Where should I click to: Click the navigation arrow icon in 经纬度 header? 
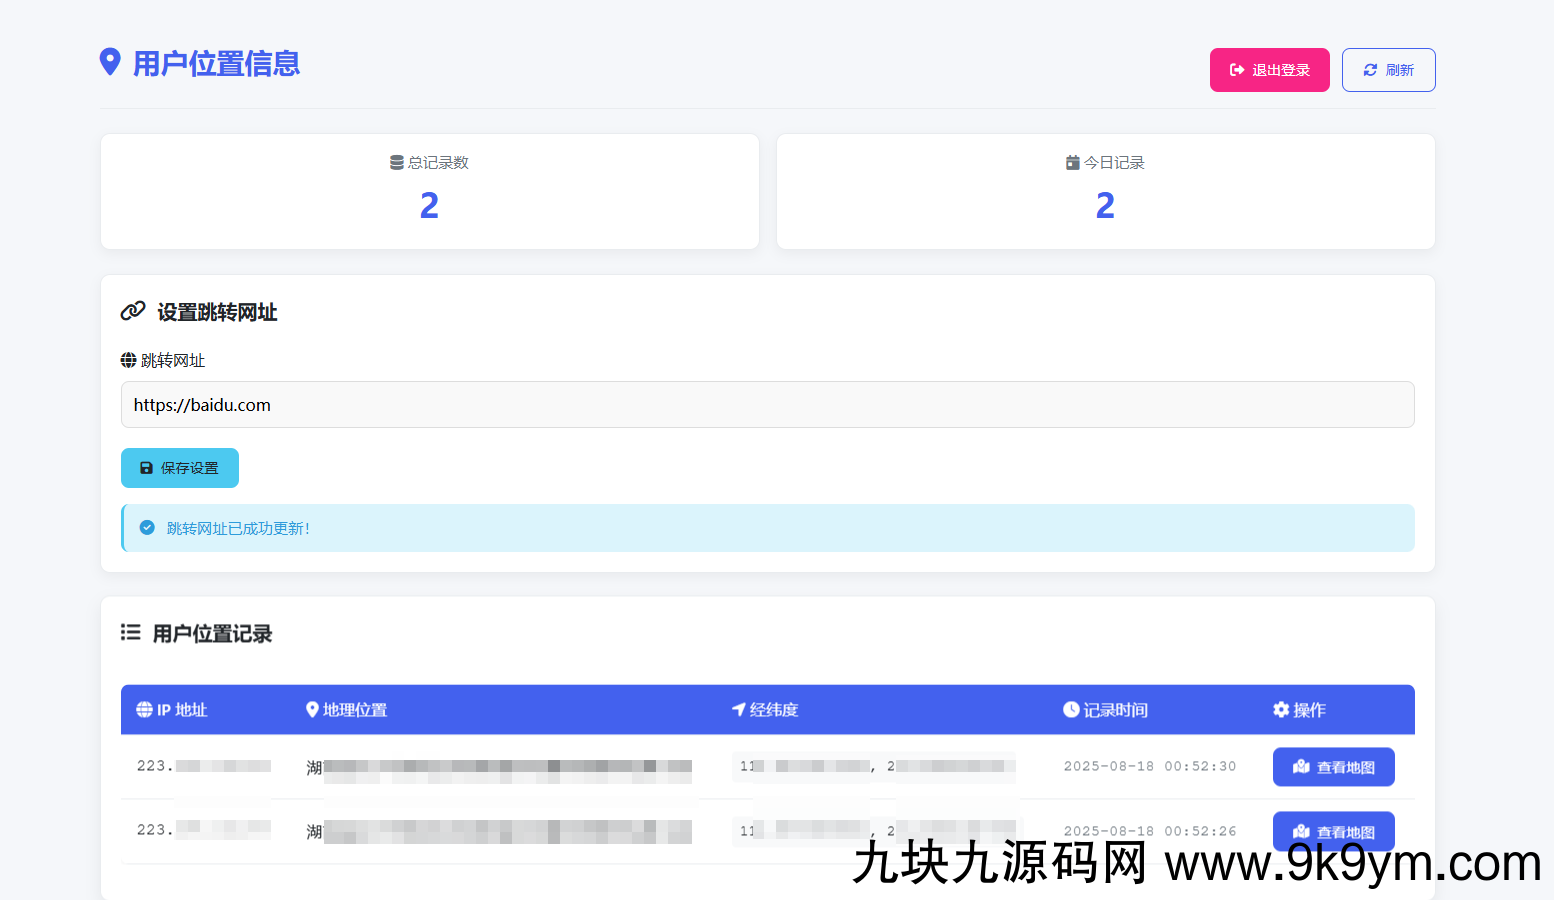click(x=737, y=709)
